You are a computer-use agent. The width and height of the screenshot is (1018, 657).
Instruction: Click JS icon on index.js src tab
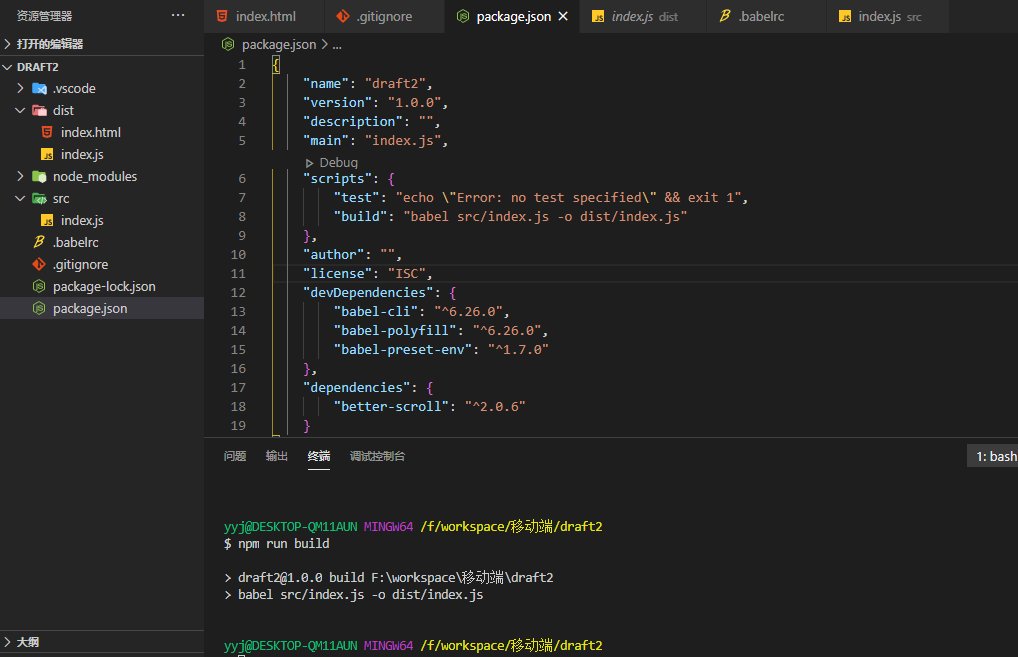[845, 17]
